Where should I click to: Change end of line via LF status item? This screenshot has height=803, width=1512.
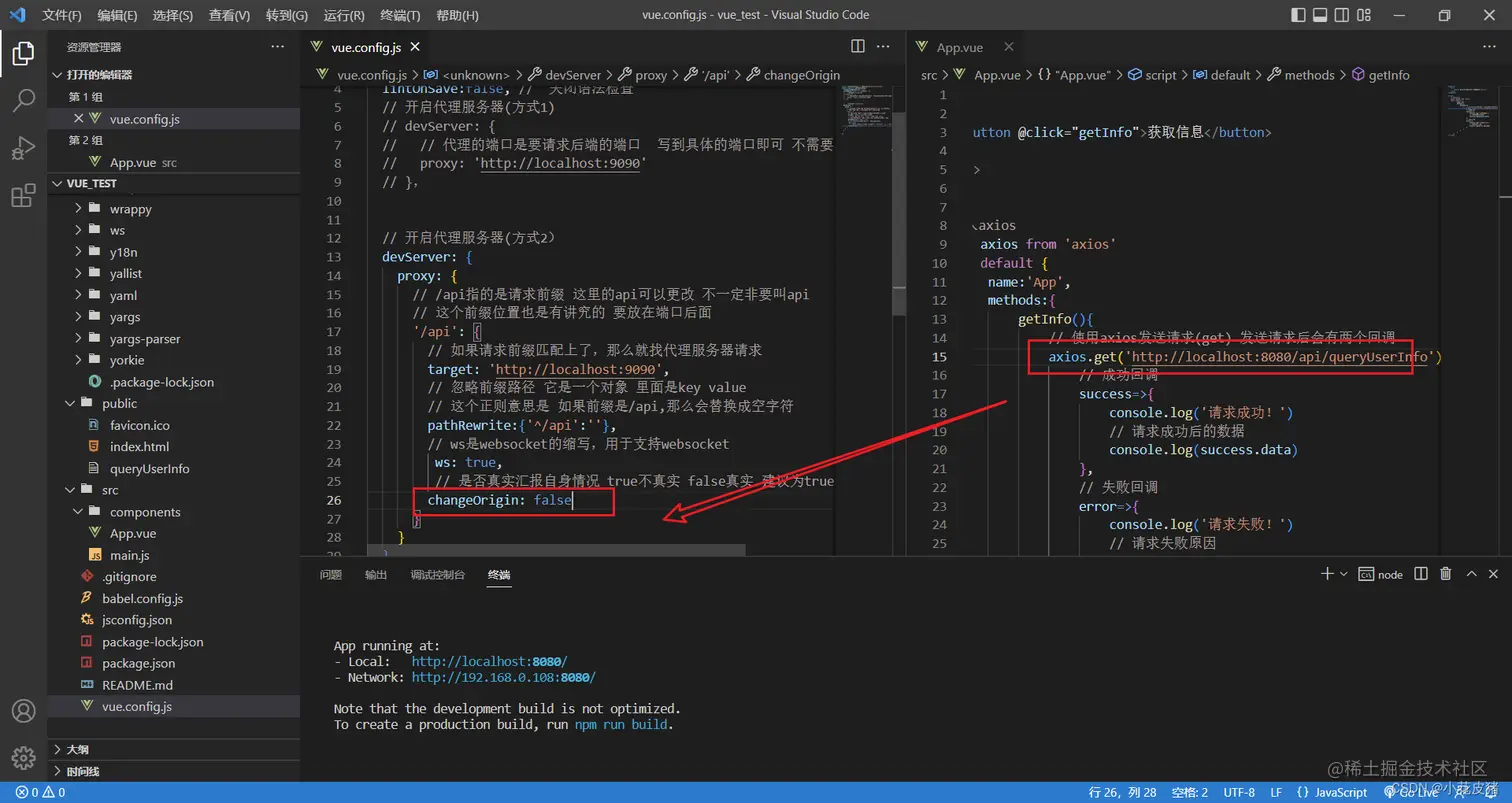pos(1276,792)
